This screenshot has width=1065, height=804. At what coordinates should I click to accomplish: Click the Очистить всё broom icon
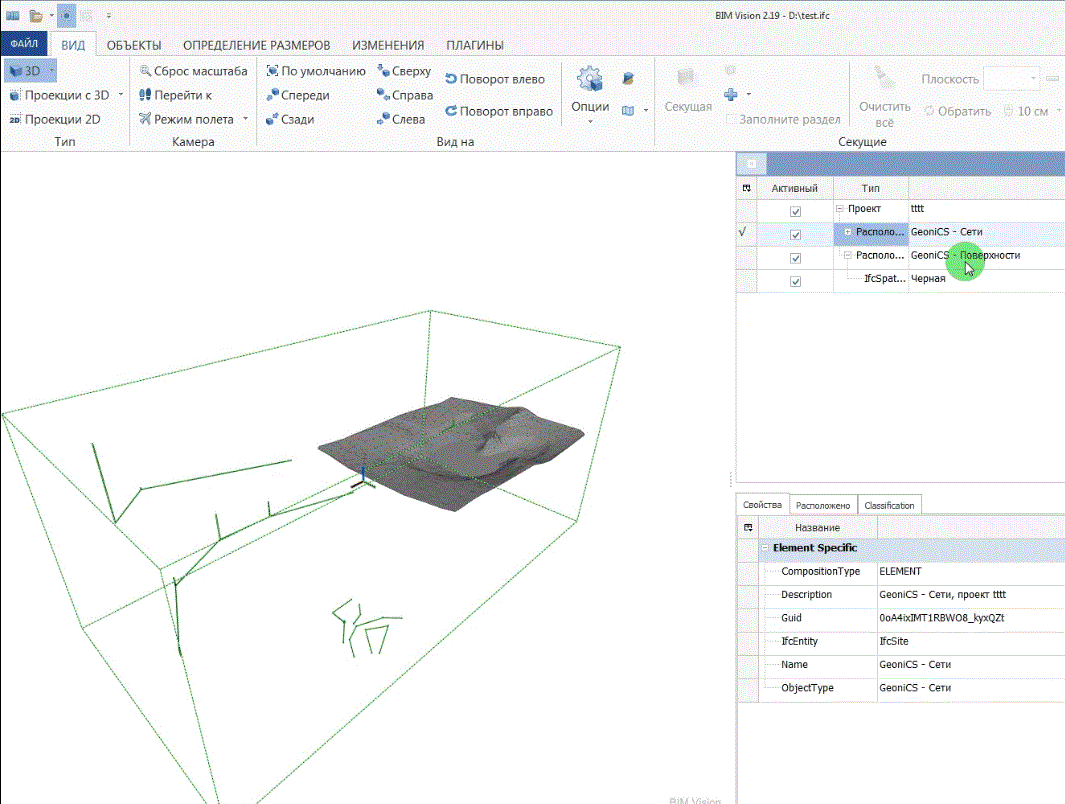[884, 79]
